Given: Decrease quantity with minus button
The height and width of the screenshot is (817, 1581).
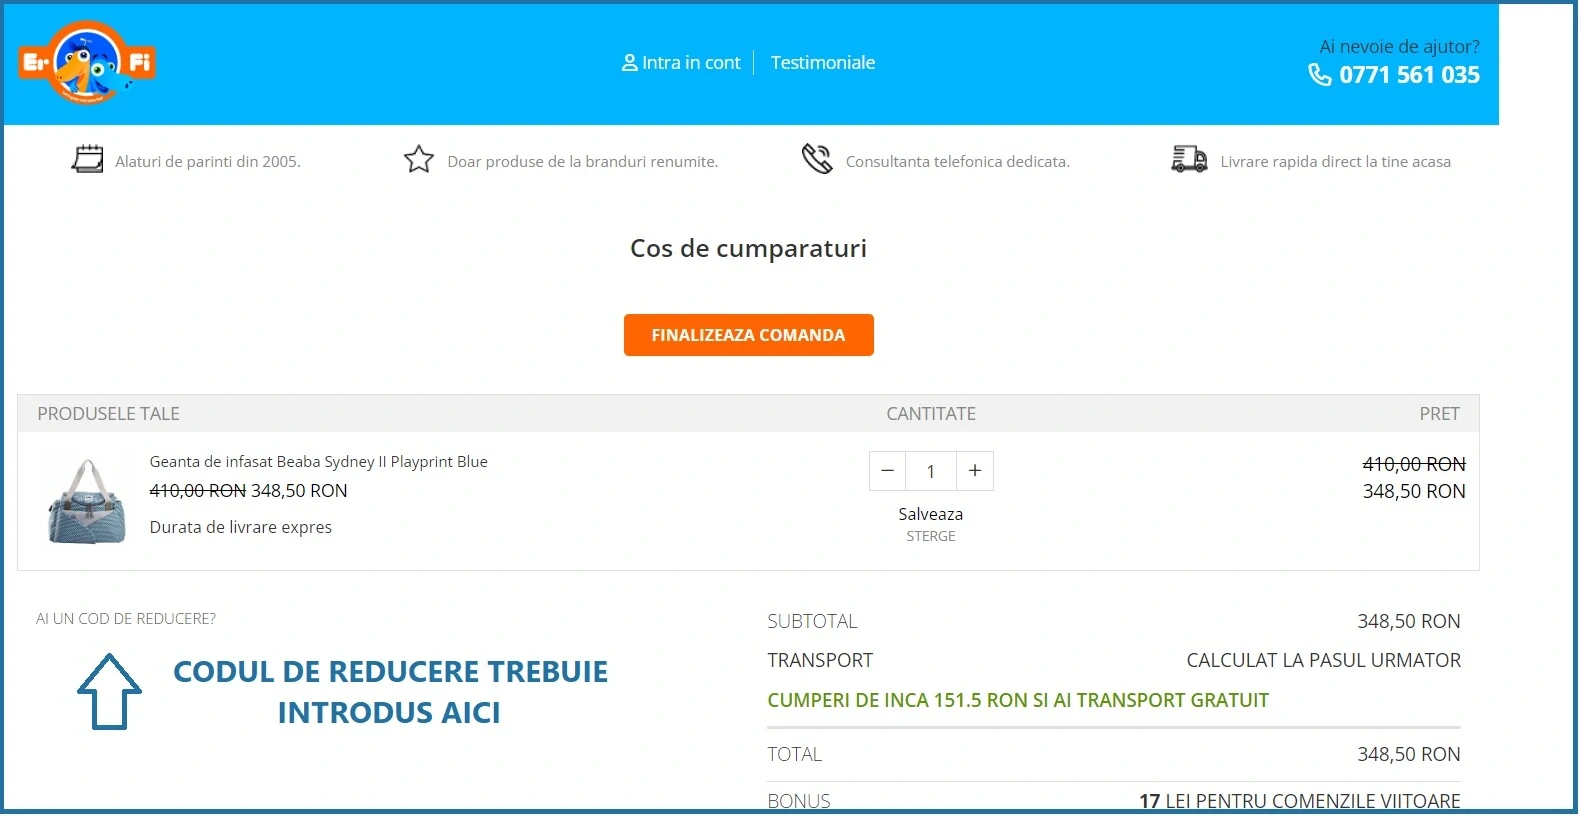Looking at the screenshot, I should click(887, 471).
